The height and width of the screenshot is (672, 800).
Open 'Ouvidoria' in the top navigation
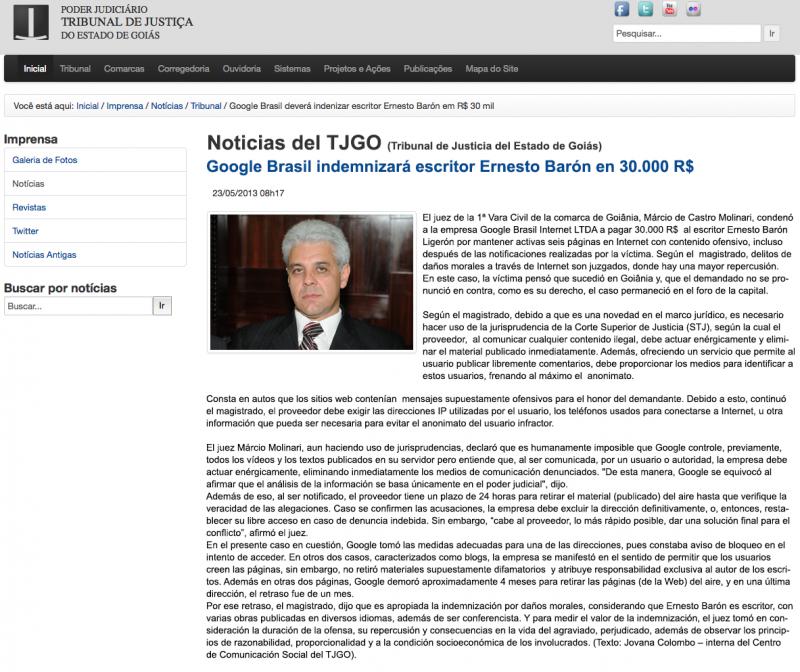[241, 68]
